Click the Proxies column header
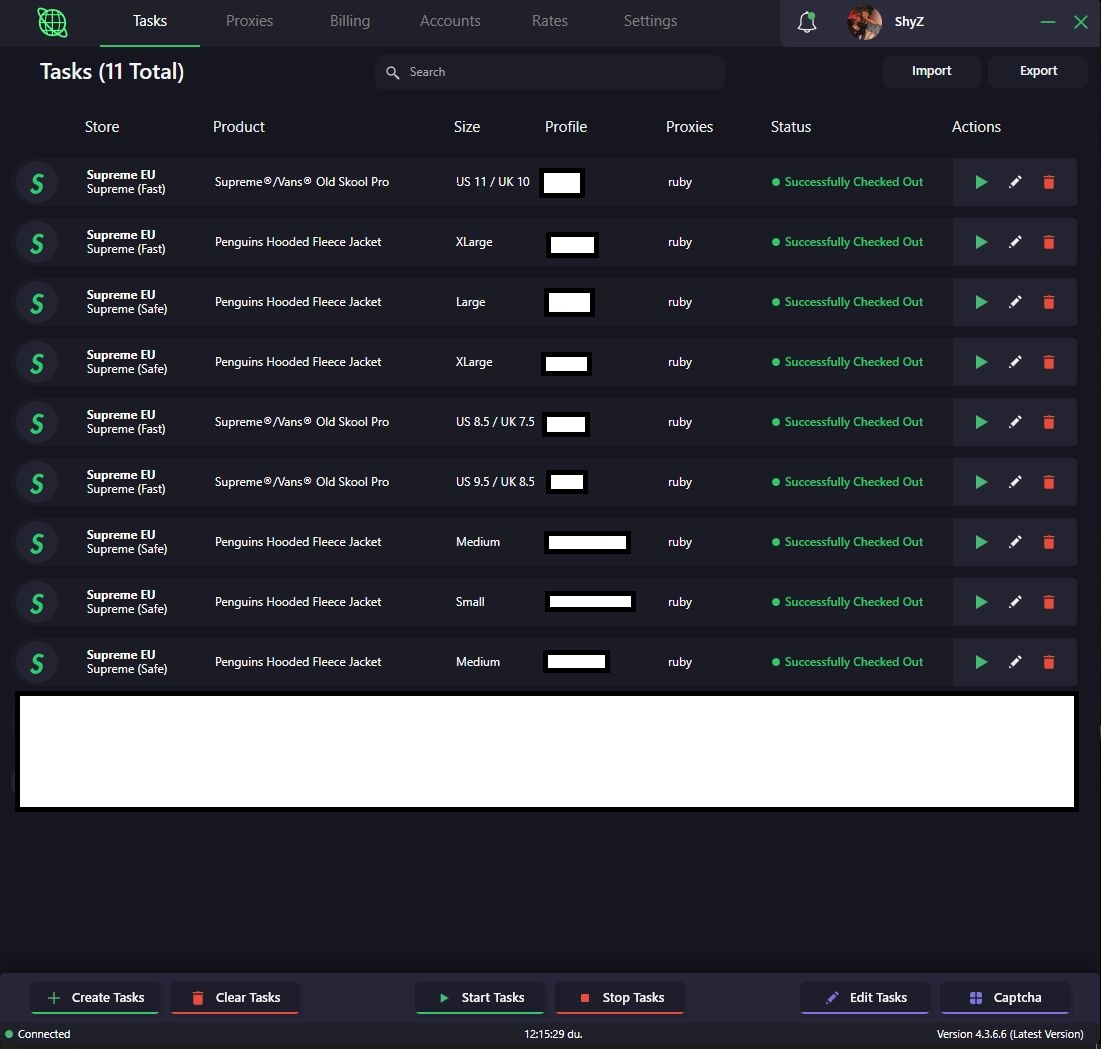Image resolution: width=1101 pixels, height=1049 pixels. [x=689, y=127]
